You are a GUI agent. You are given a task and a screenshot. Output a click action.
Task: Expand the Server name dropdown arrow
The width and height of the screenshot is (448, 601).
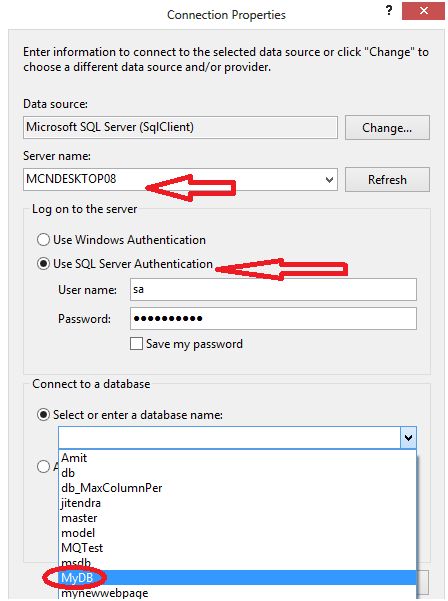click(329, 179)
